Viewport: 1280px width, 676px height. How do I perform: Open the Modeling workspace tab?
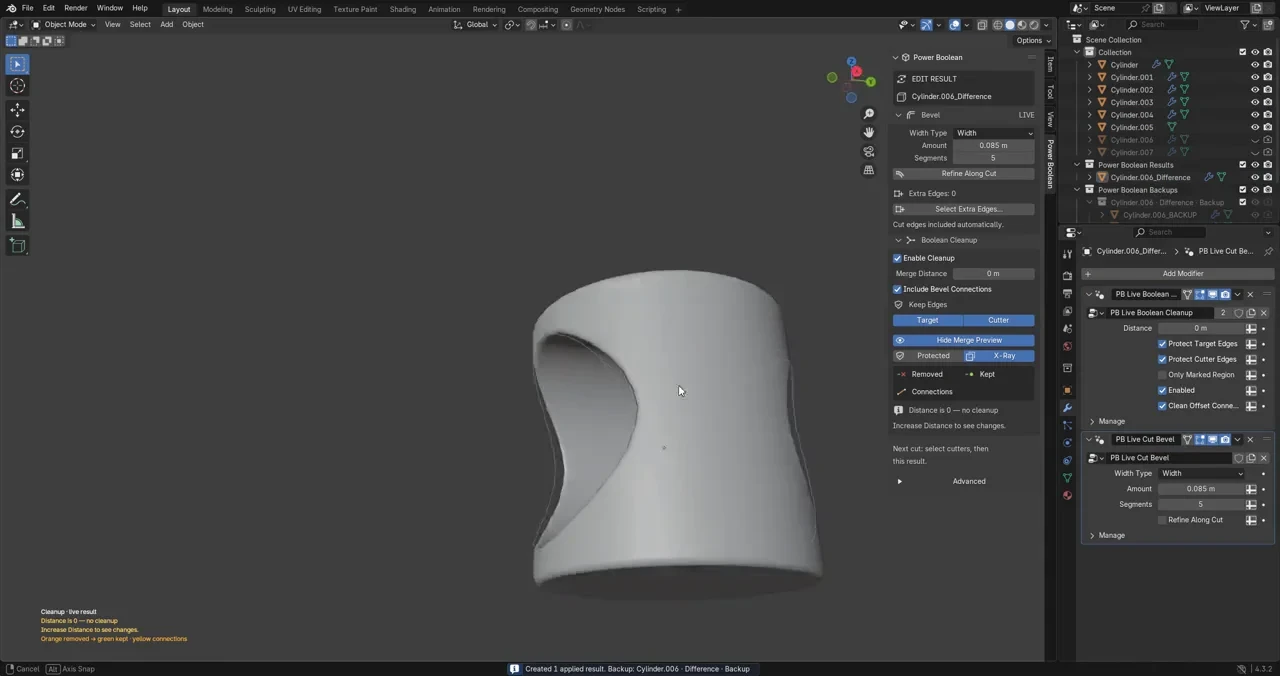pyautogui.click(x=217, y=9)
